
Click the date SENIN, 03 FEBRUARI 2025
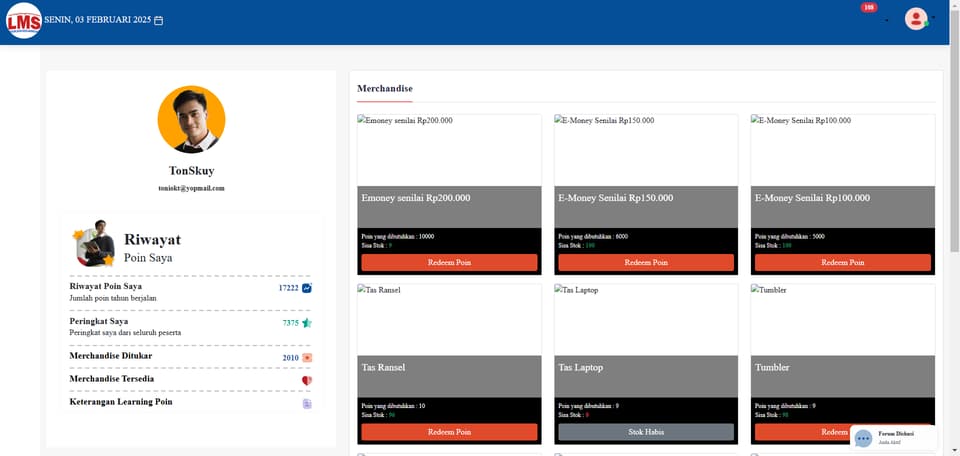(97, 20)
